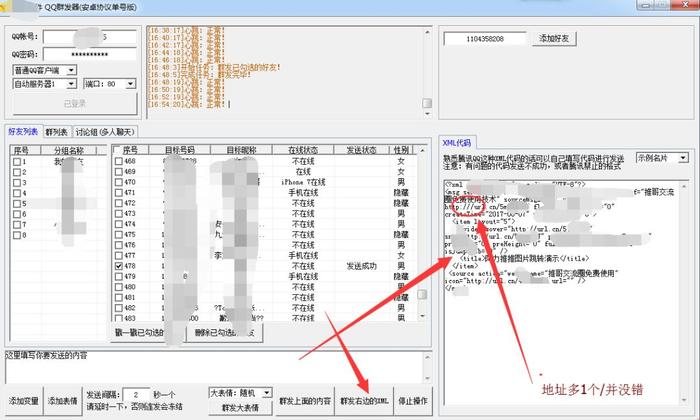Click friend list scrollbar up arrow
The image size is (700, 420).
click(x=422, y=150)
